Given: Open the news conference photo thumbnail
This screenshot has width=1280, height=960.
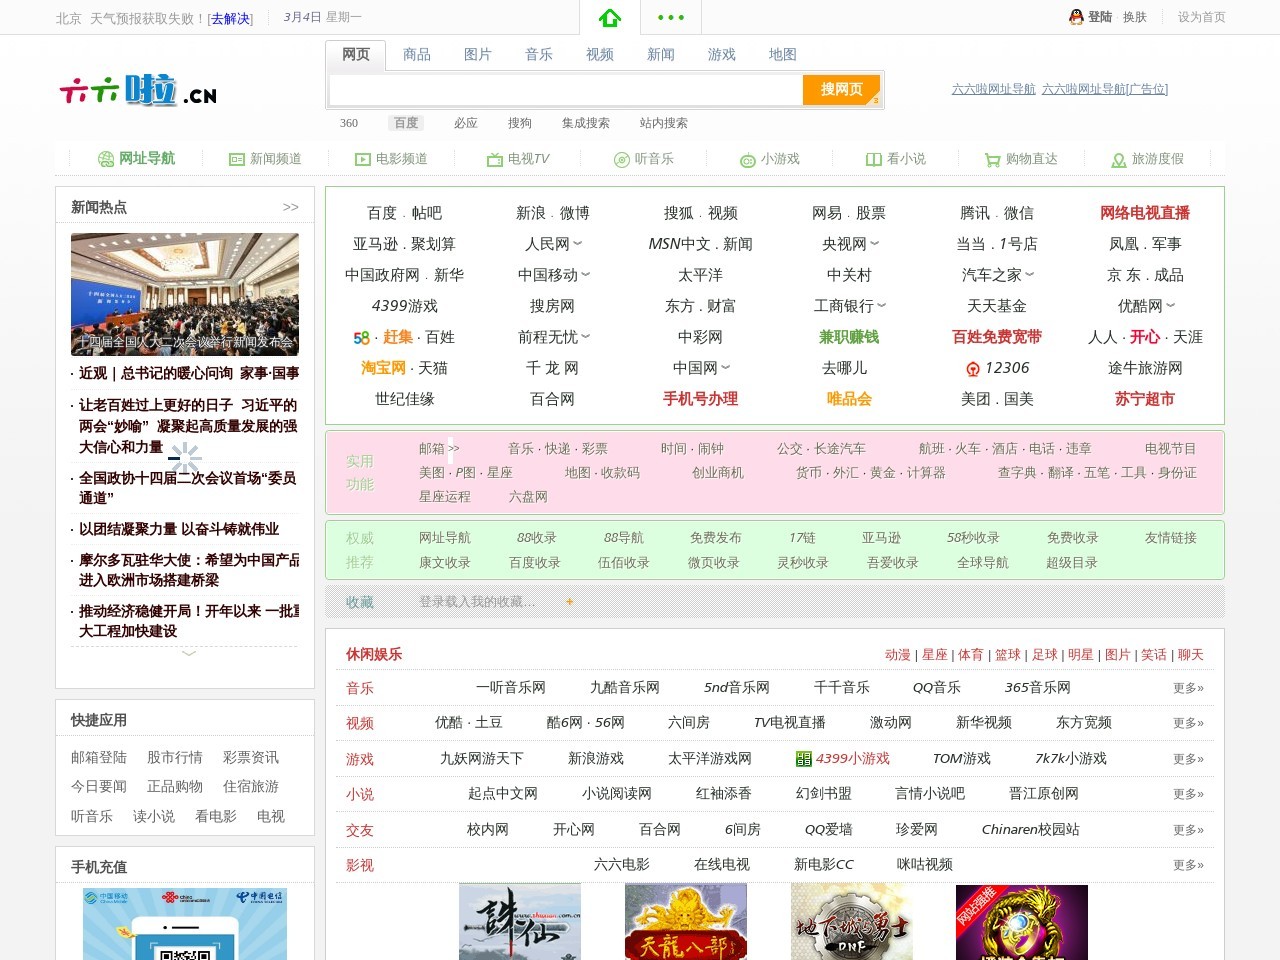Looking at the screenshot, I should [x=185, y=294].
